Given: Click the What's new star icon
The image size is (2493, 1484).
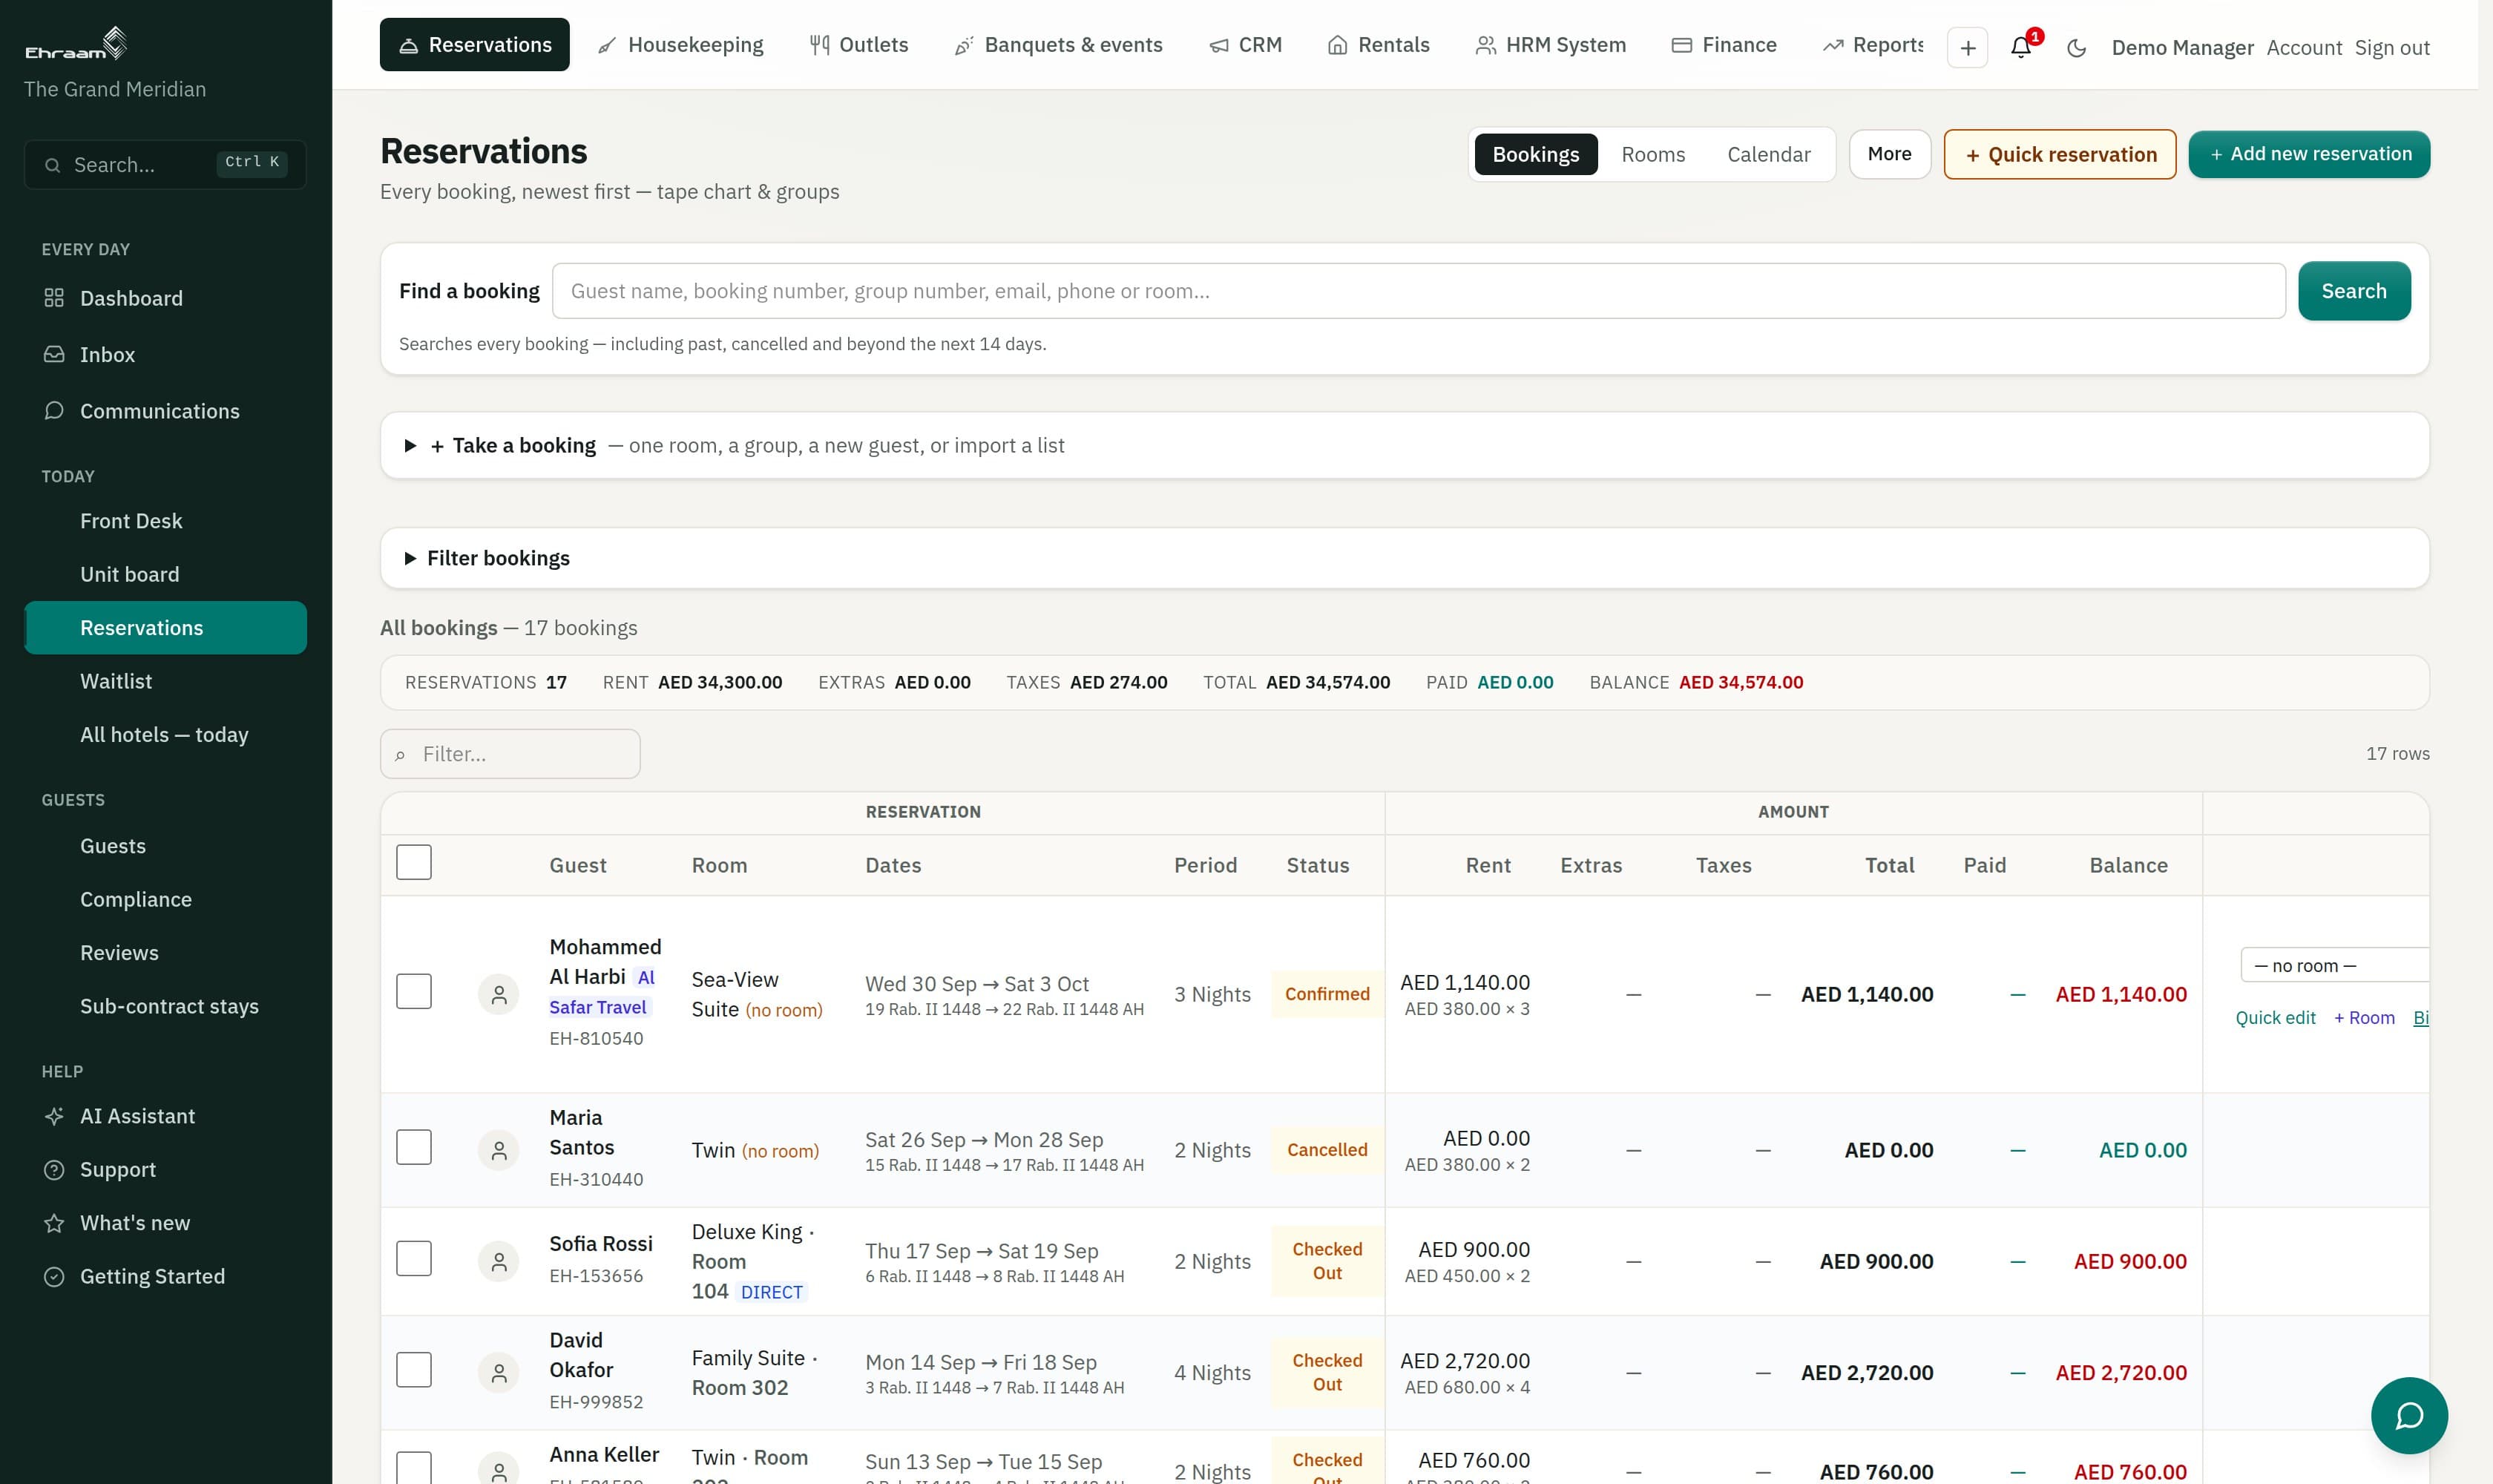Looking at the screenshot, I should 54,1223.
